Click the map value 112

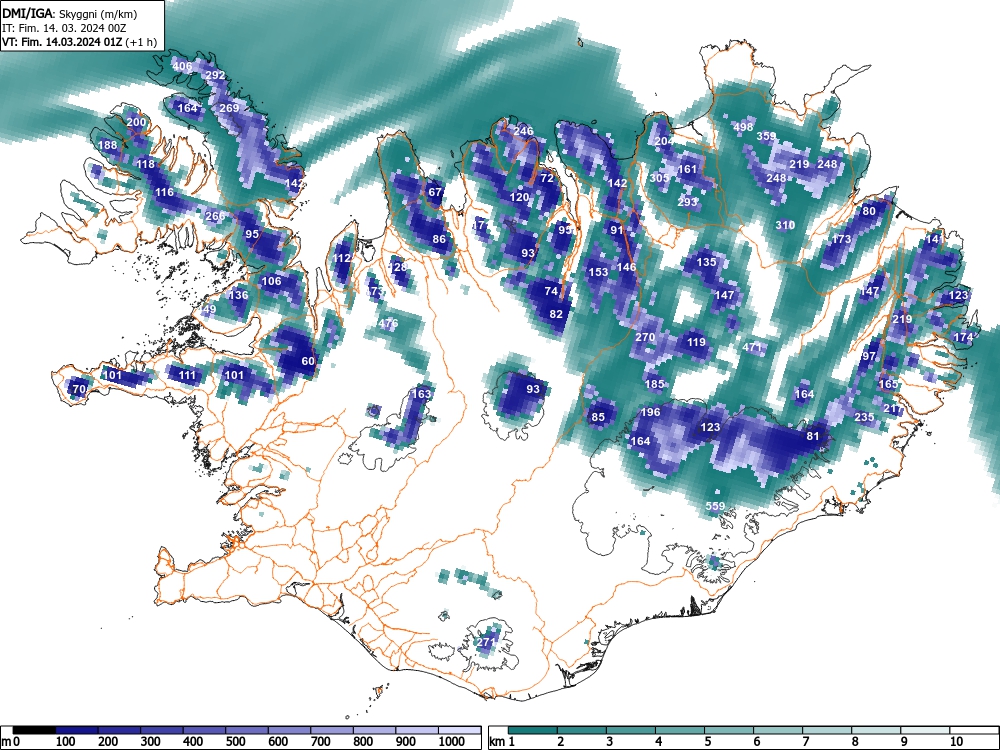click(x=342, y=258)
